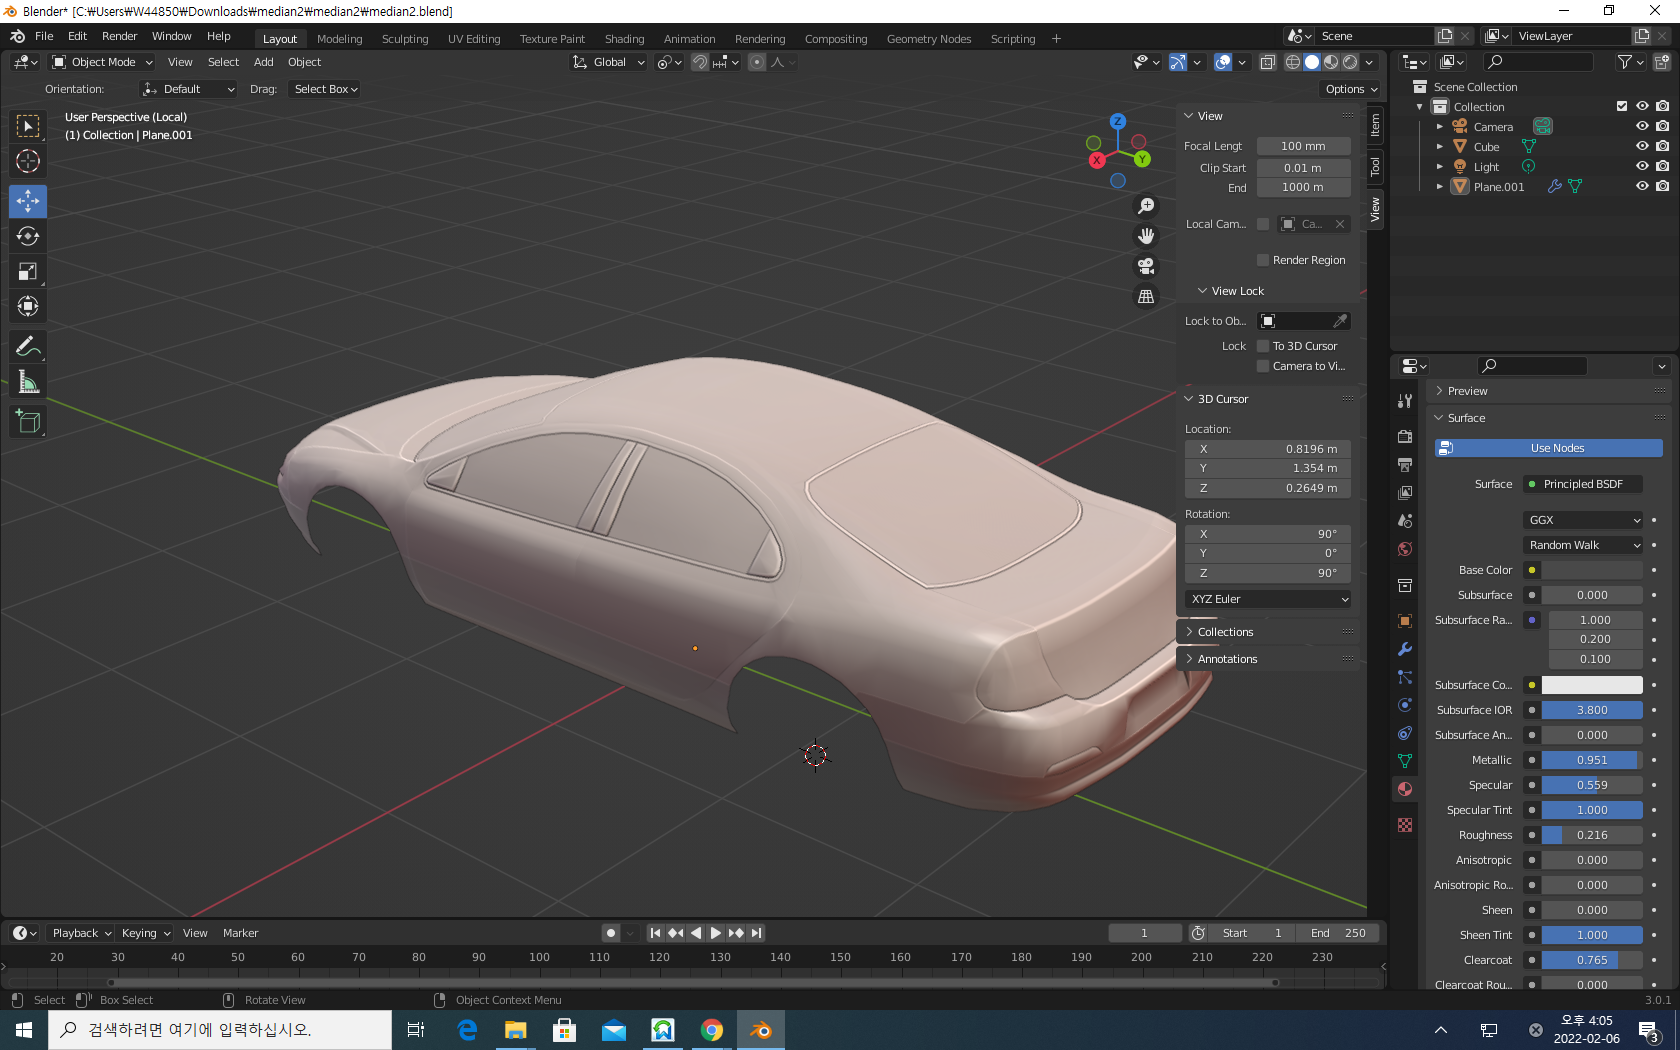Click the Metallic slider
Screen dimensions: 1680x1050
[x=1591, y=760]
